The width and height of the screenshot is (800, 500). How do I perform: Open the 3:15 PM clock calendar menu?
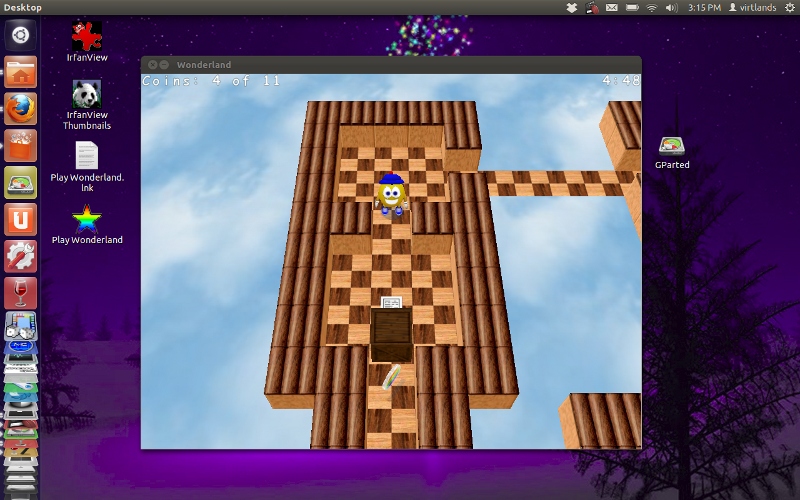pos(704,8)
